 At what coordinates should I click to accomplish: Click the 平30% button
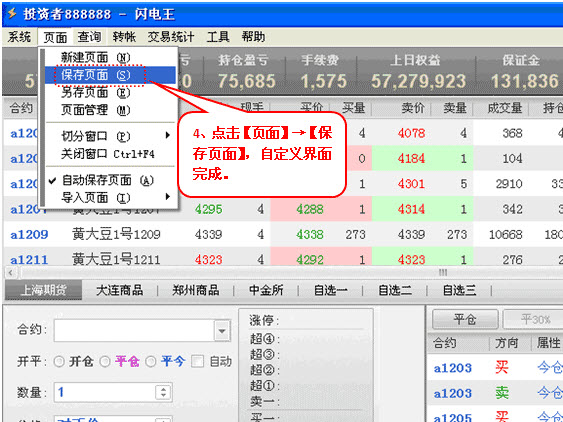coord(535,319)
